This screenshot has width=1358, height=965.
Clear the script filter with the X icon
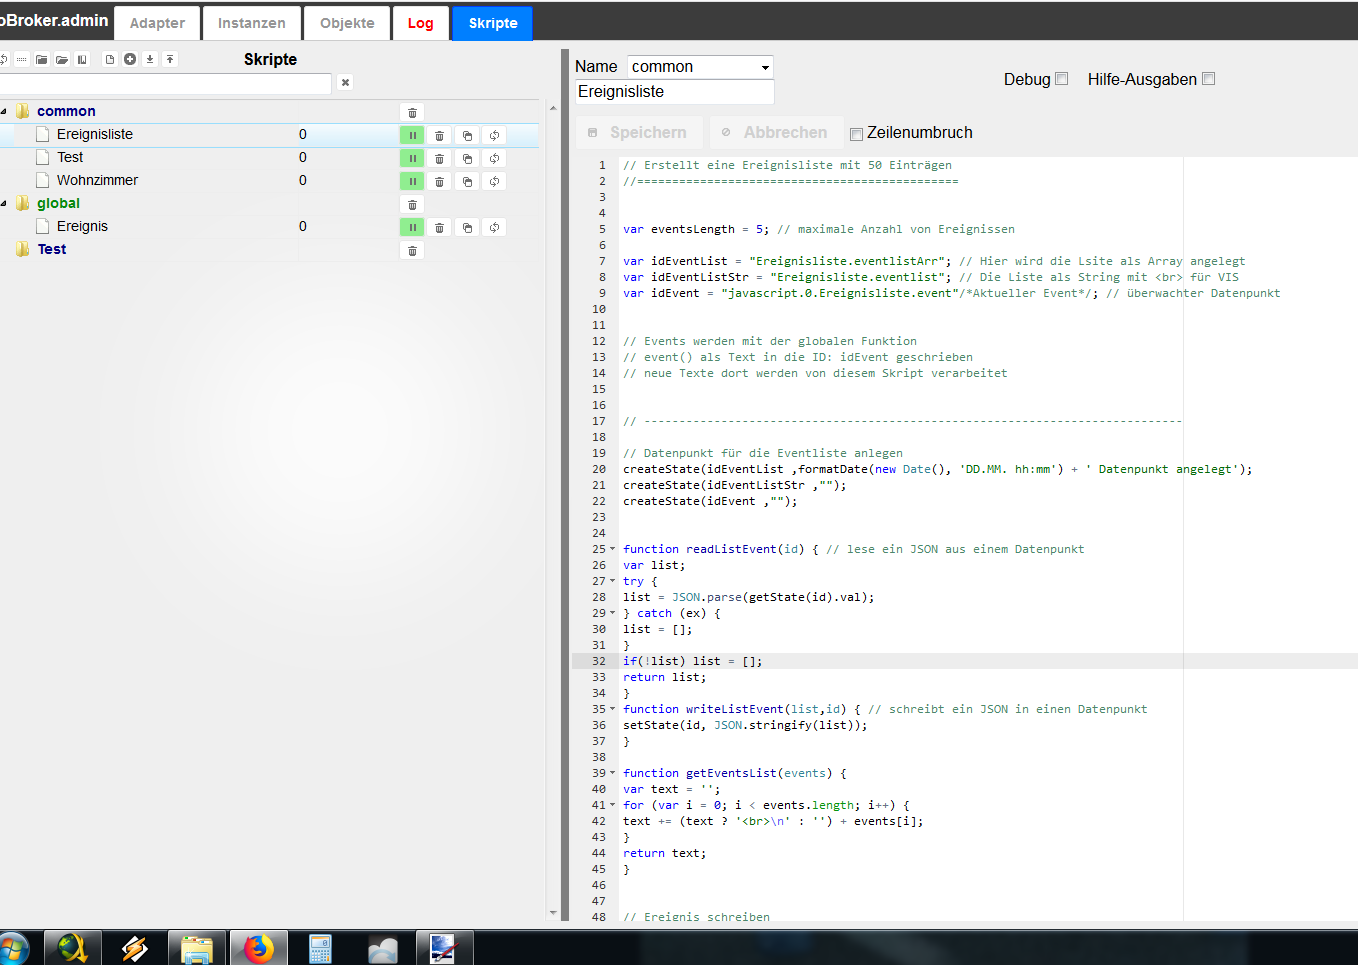point(345,82)
